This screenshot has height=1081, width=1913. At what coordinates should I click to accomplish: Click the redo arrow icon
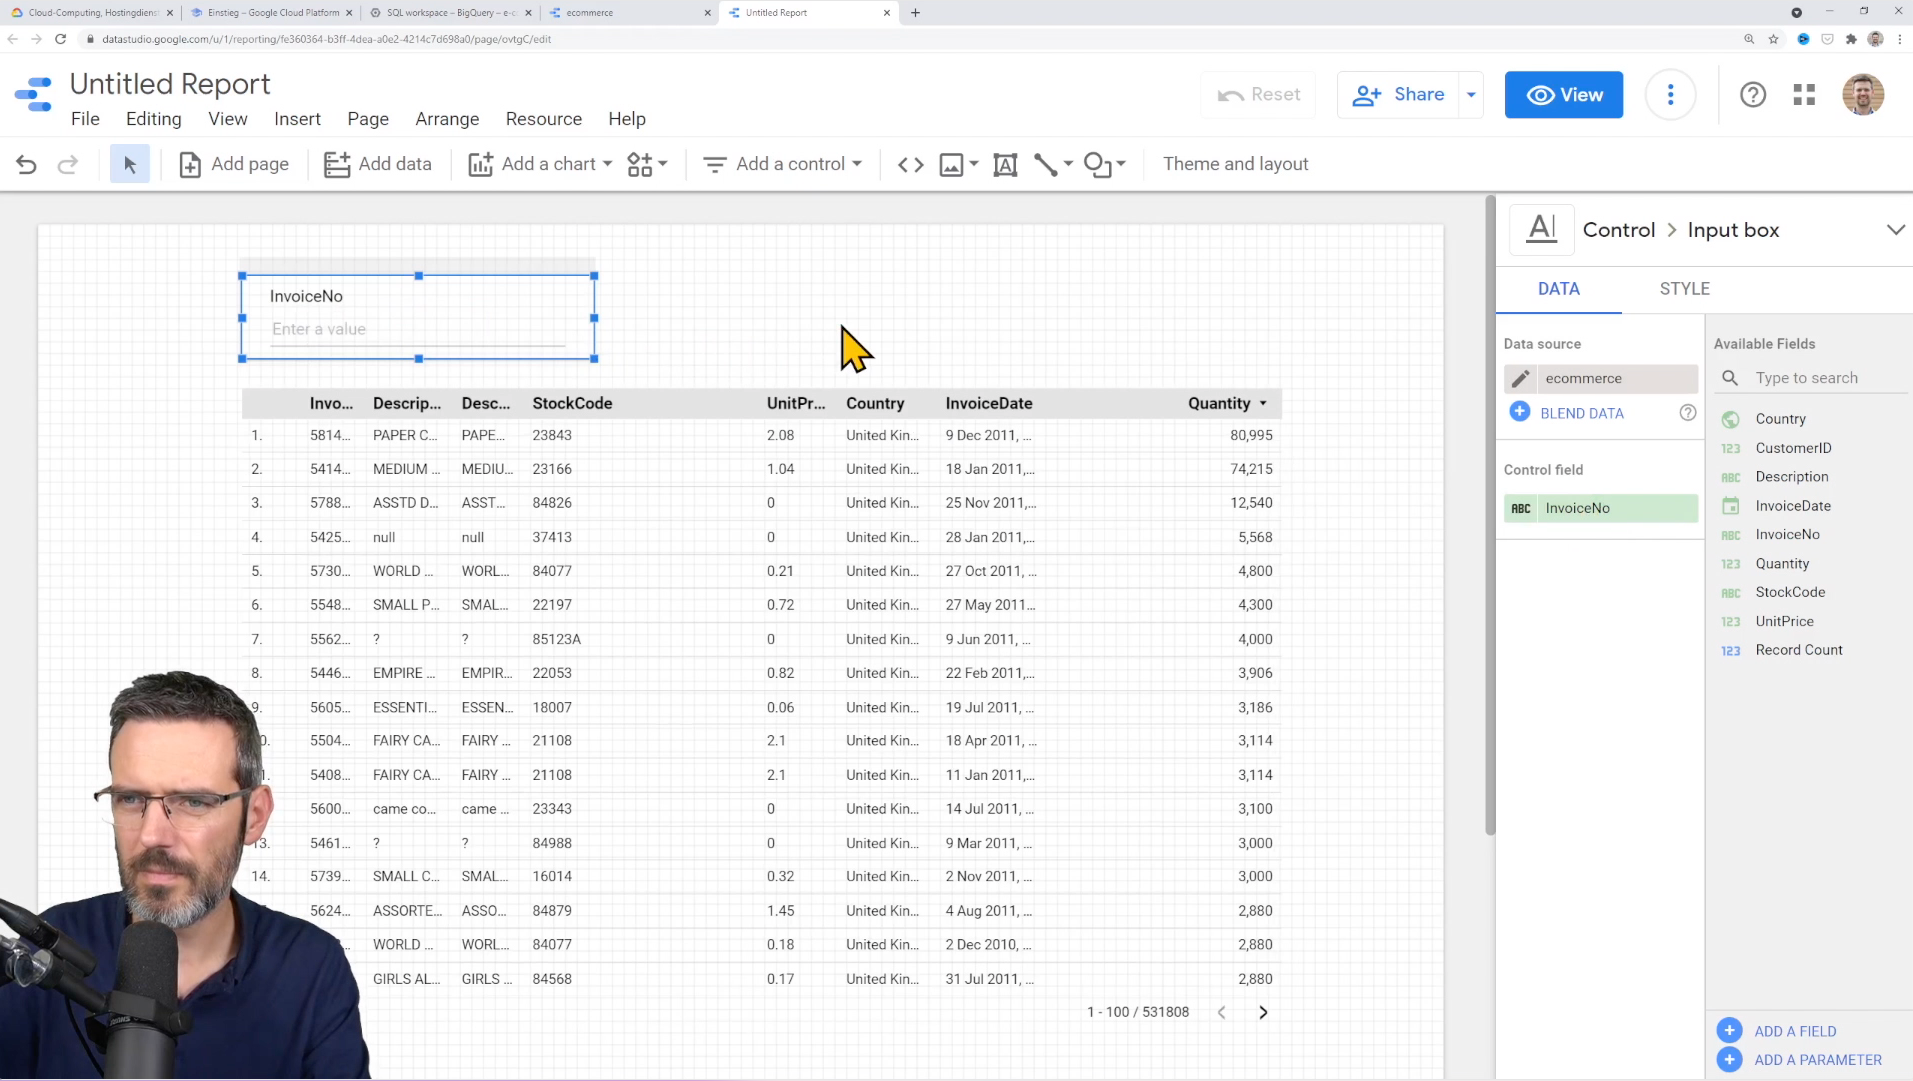[x=67, y=164]
